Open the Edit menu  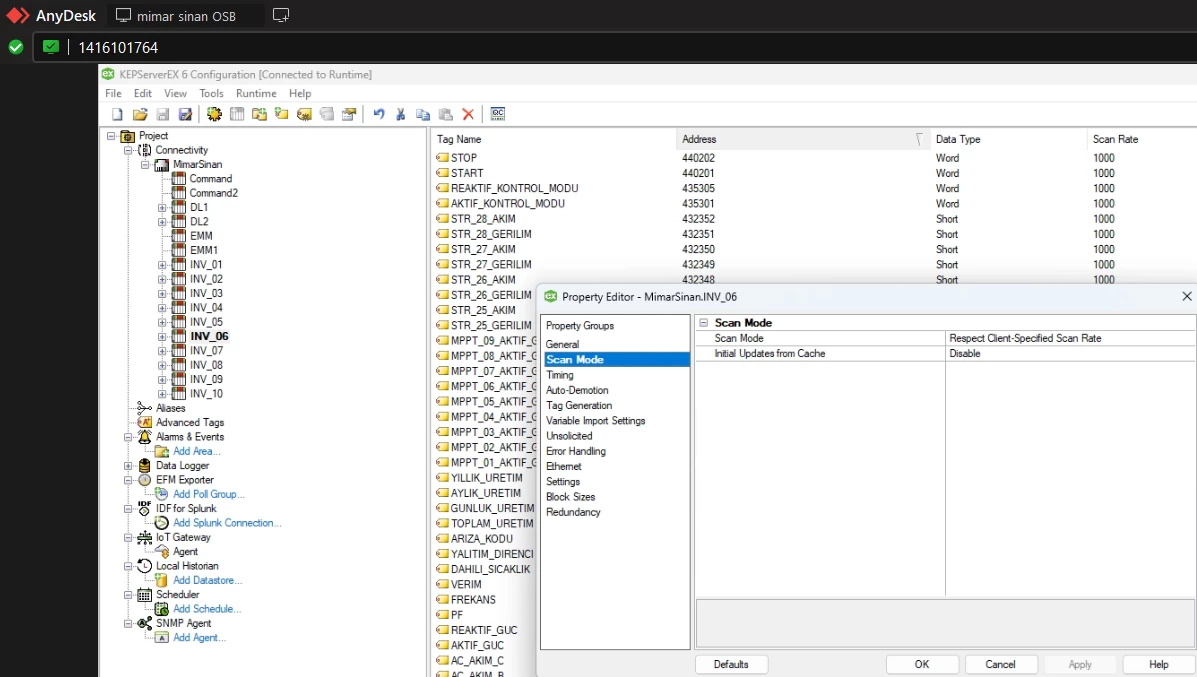(143, 93)
